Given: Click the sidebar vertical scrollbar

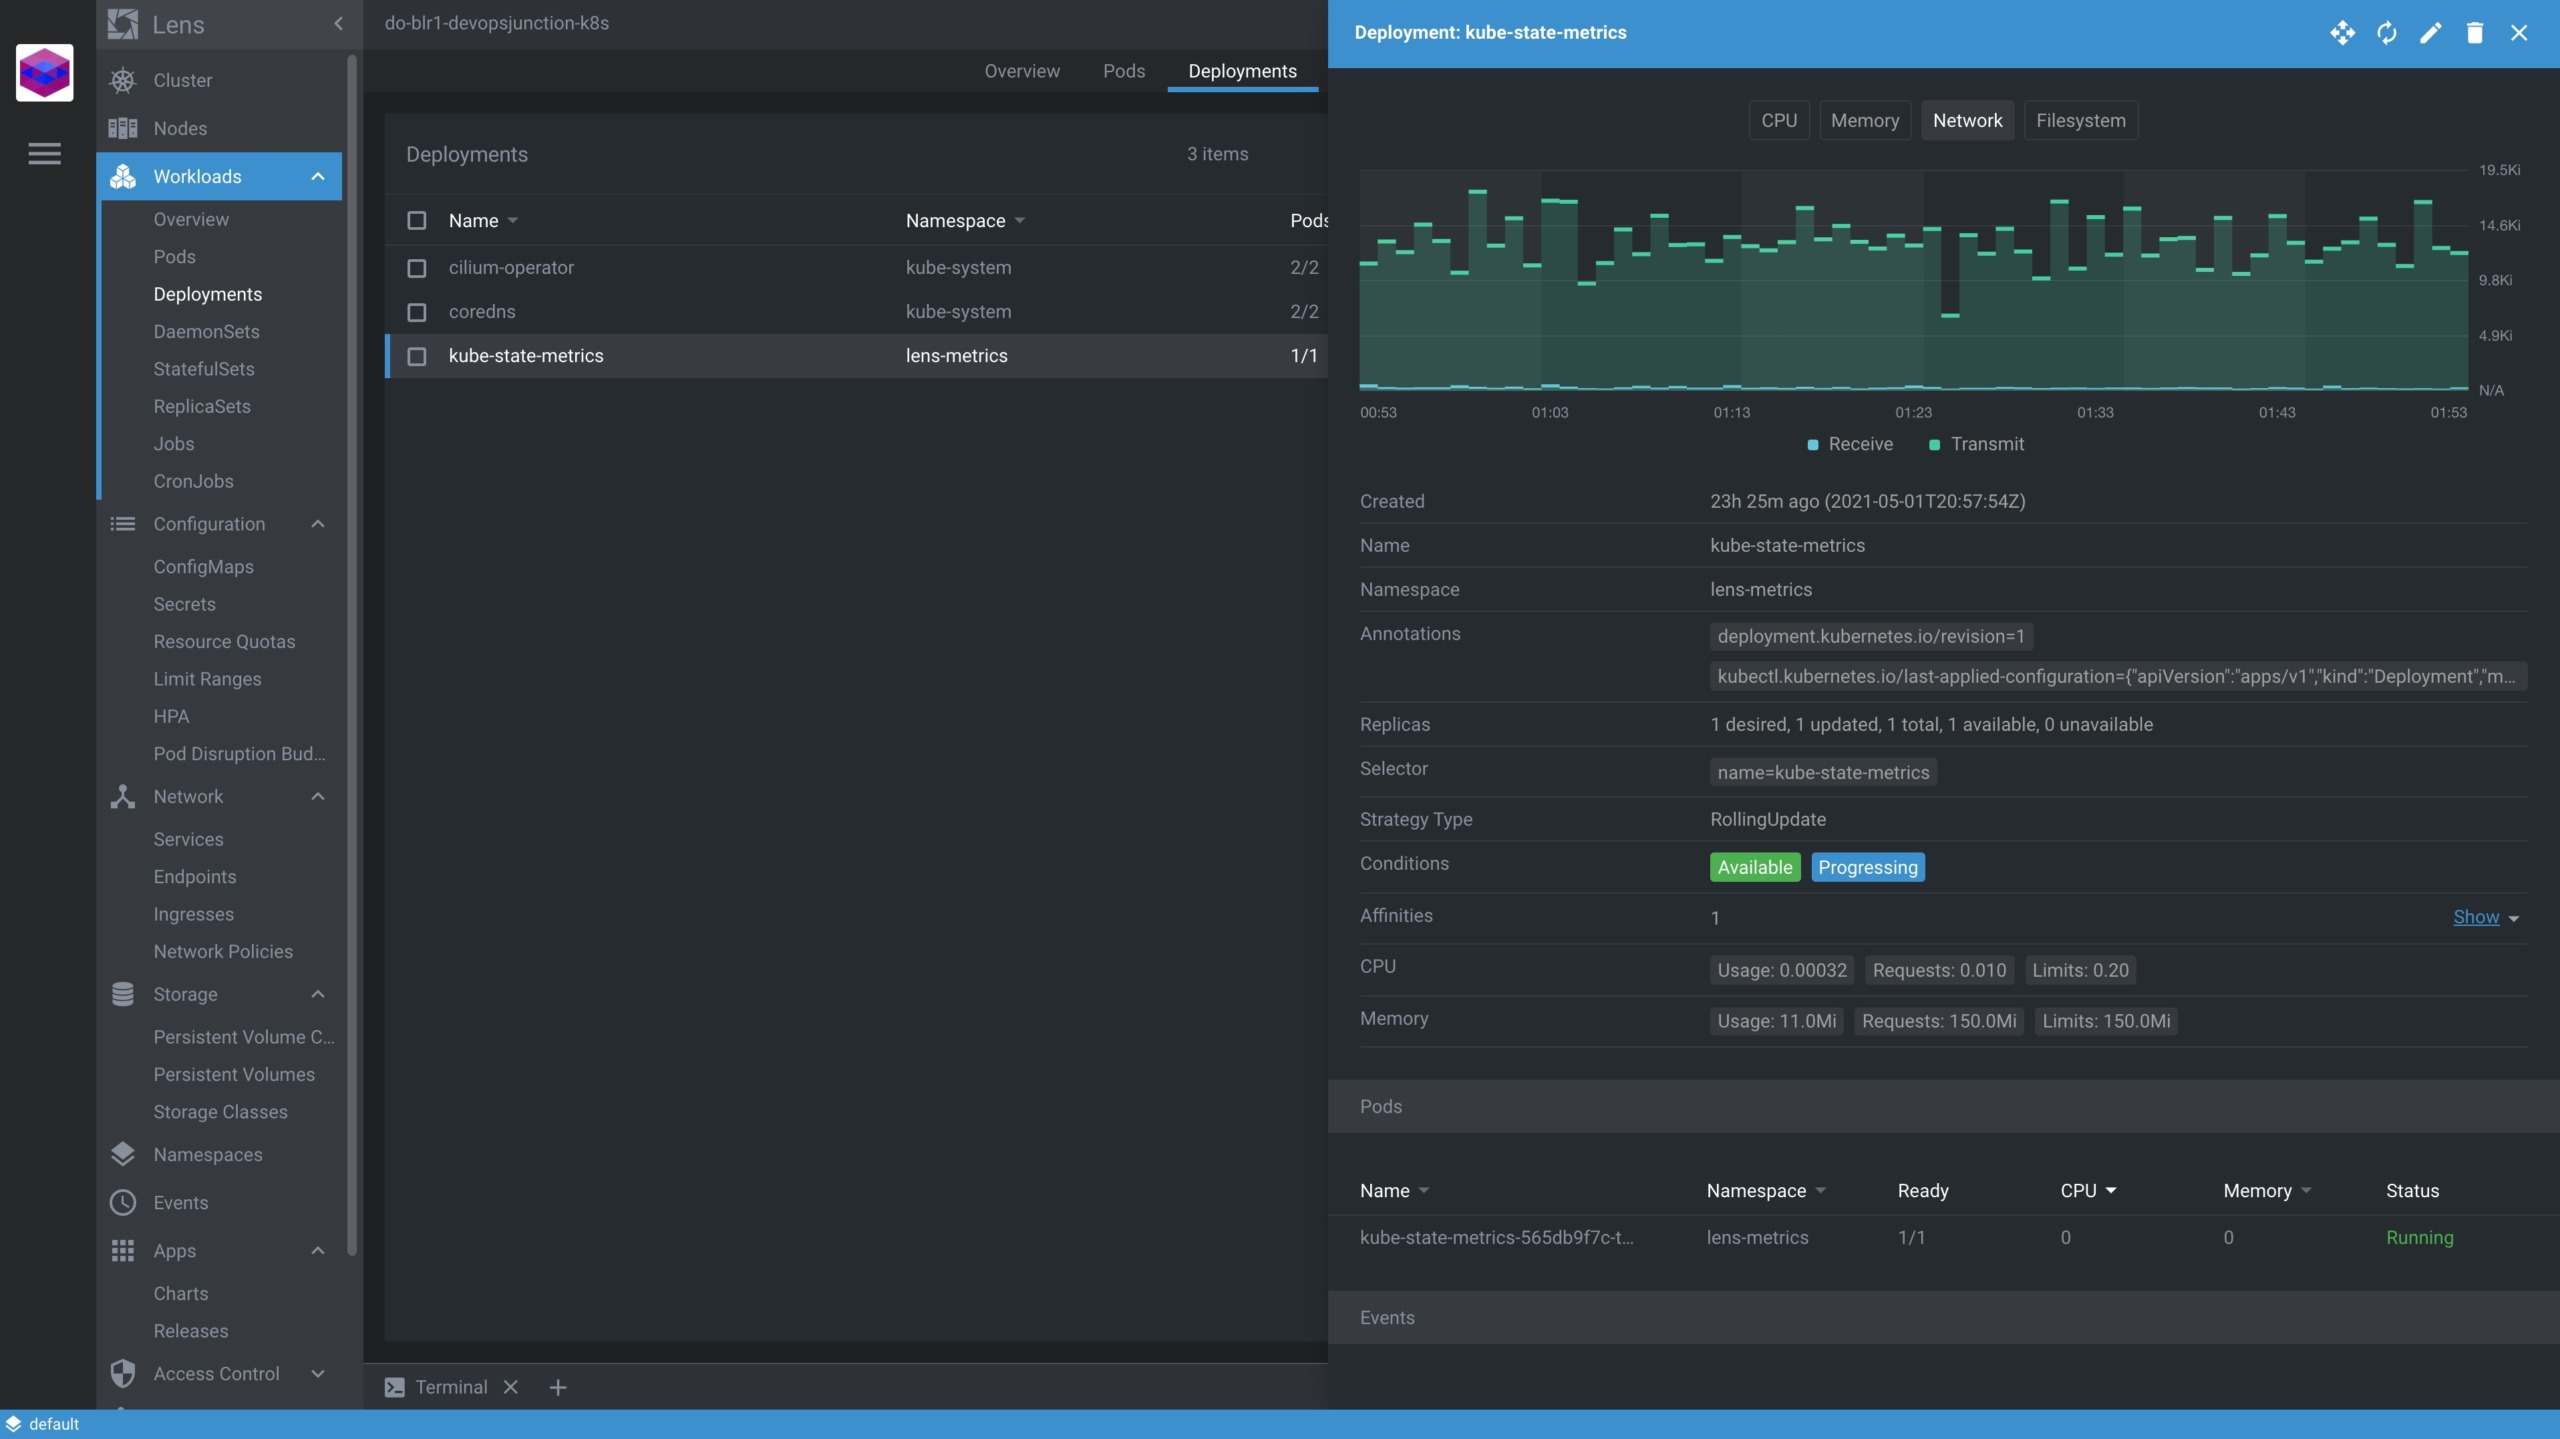Looking at the screenshot, I should [351, 655].
